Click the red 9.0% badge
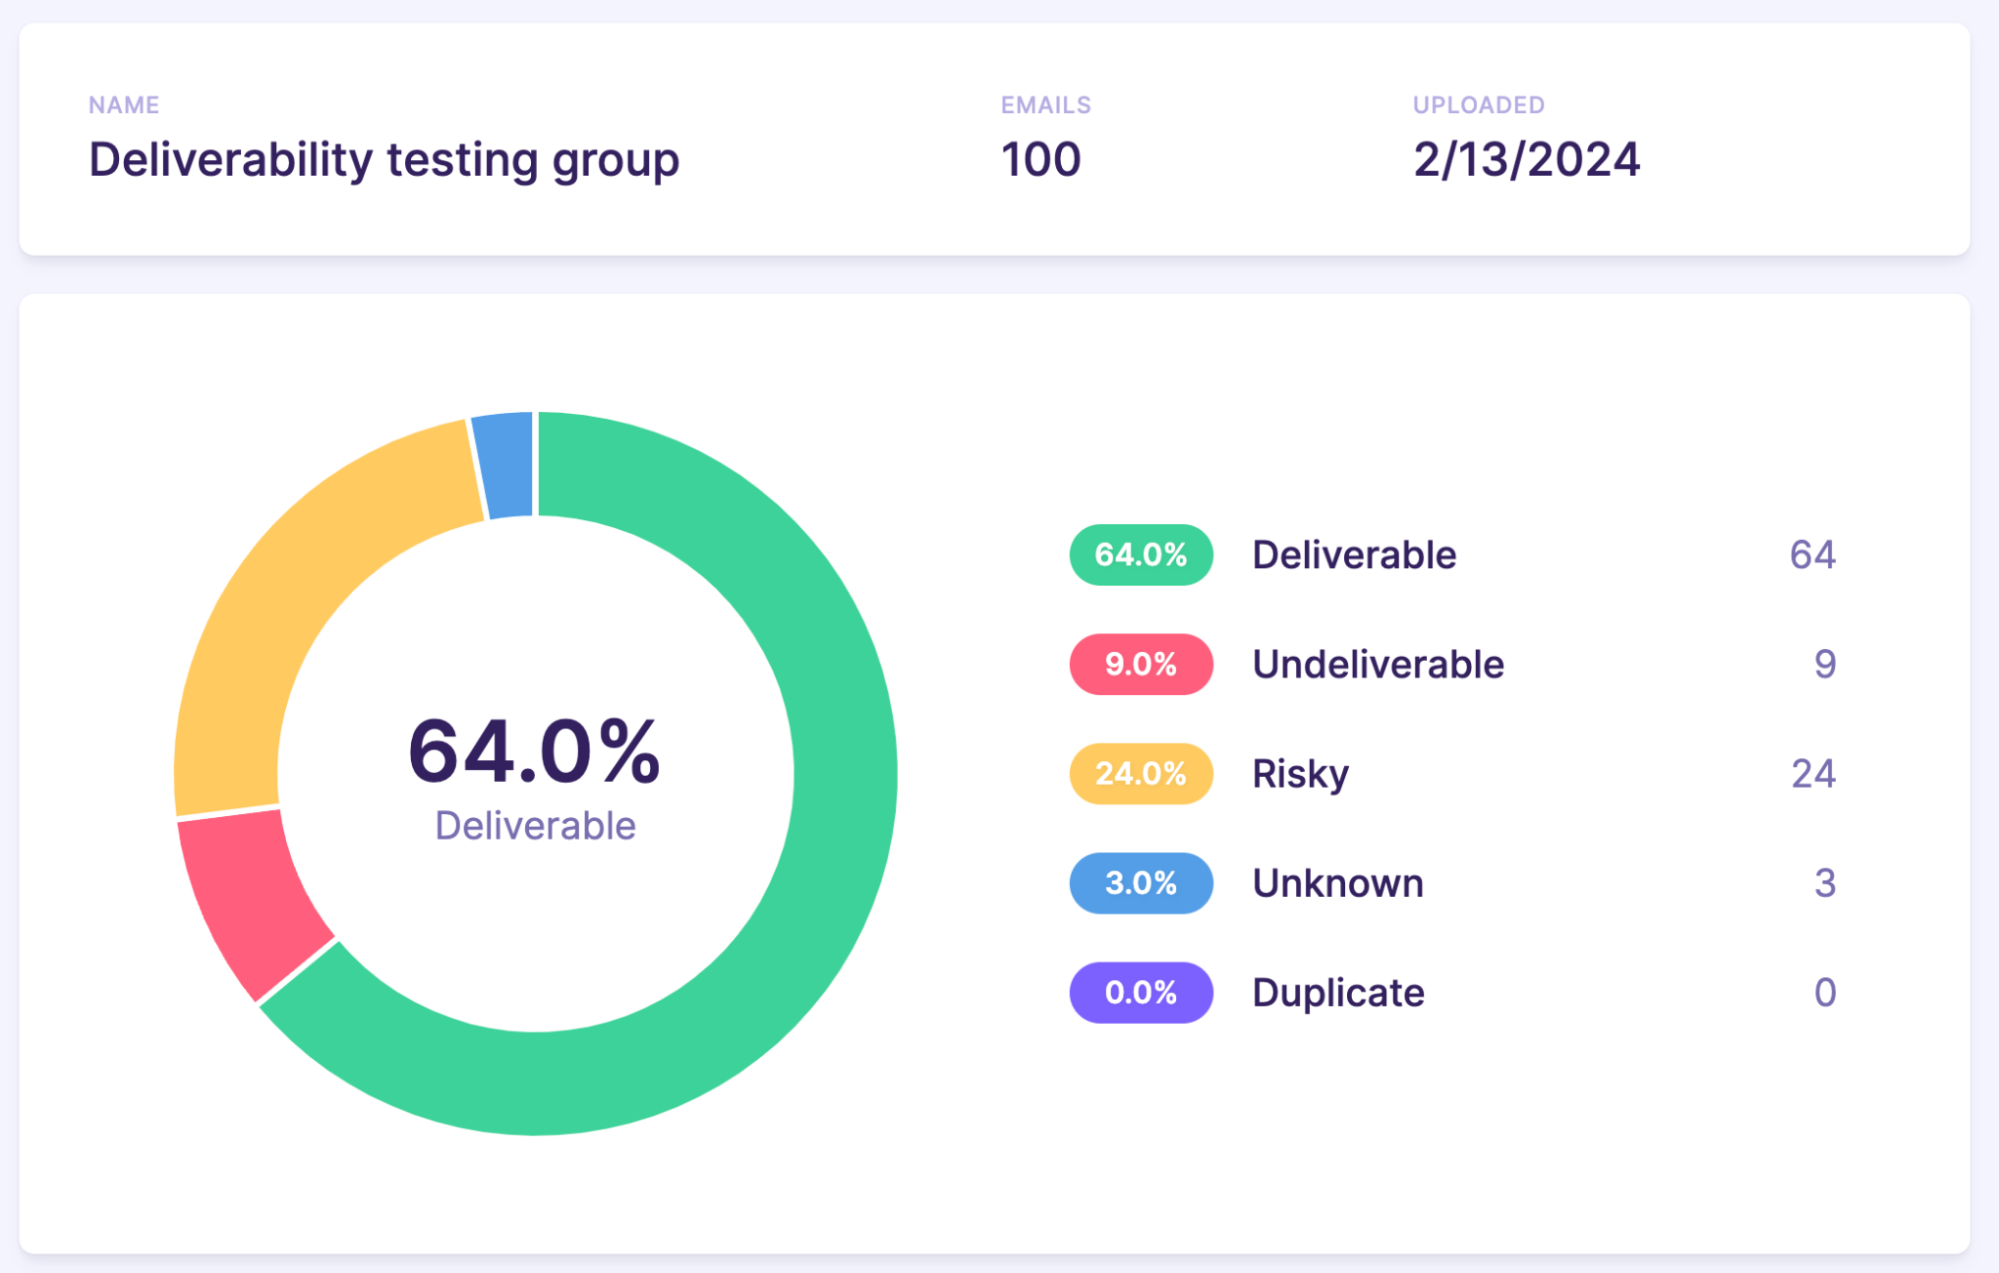 point(1141,664)
